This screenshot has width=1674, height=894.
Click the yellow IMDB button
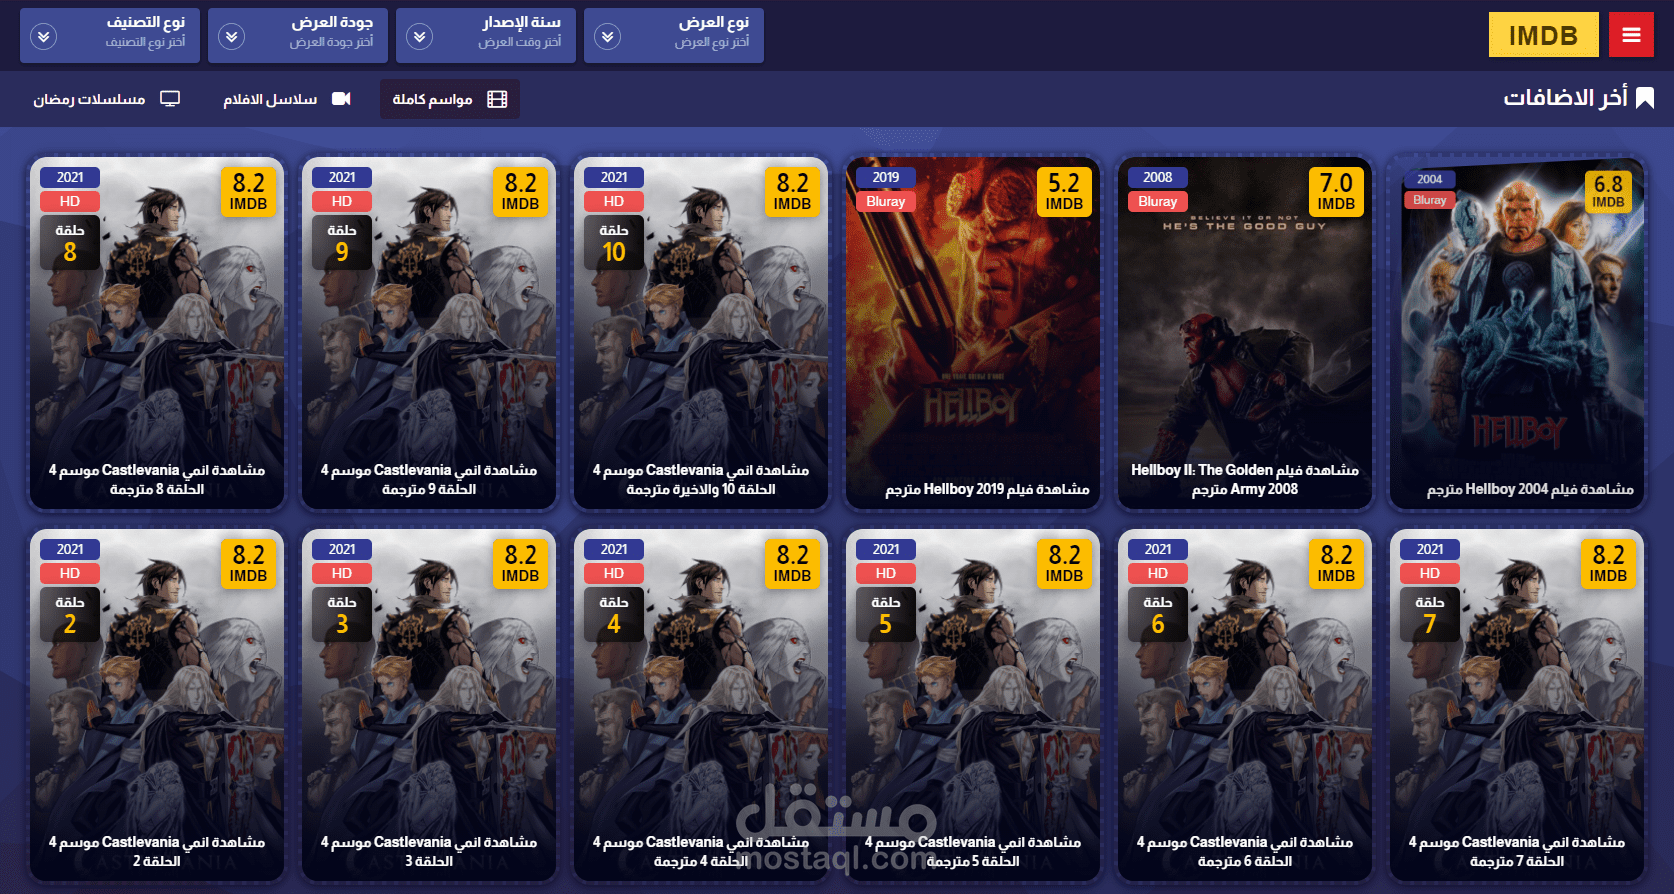(x=1543, y=35)
